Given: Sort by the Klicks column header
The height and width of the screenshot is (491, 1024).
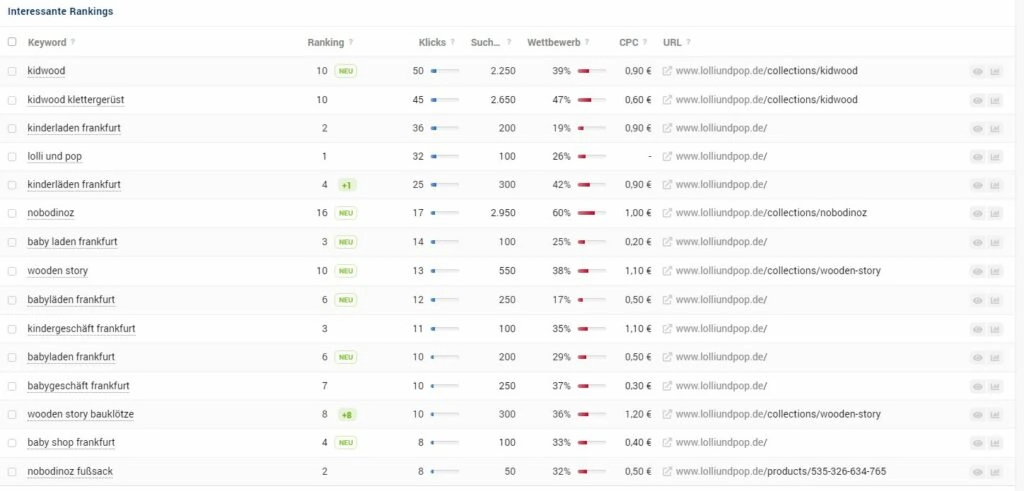Looking at the screenshot, I should (432, 42).
